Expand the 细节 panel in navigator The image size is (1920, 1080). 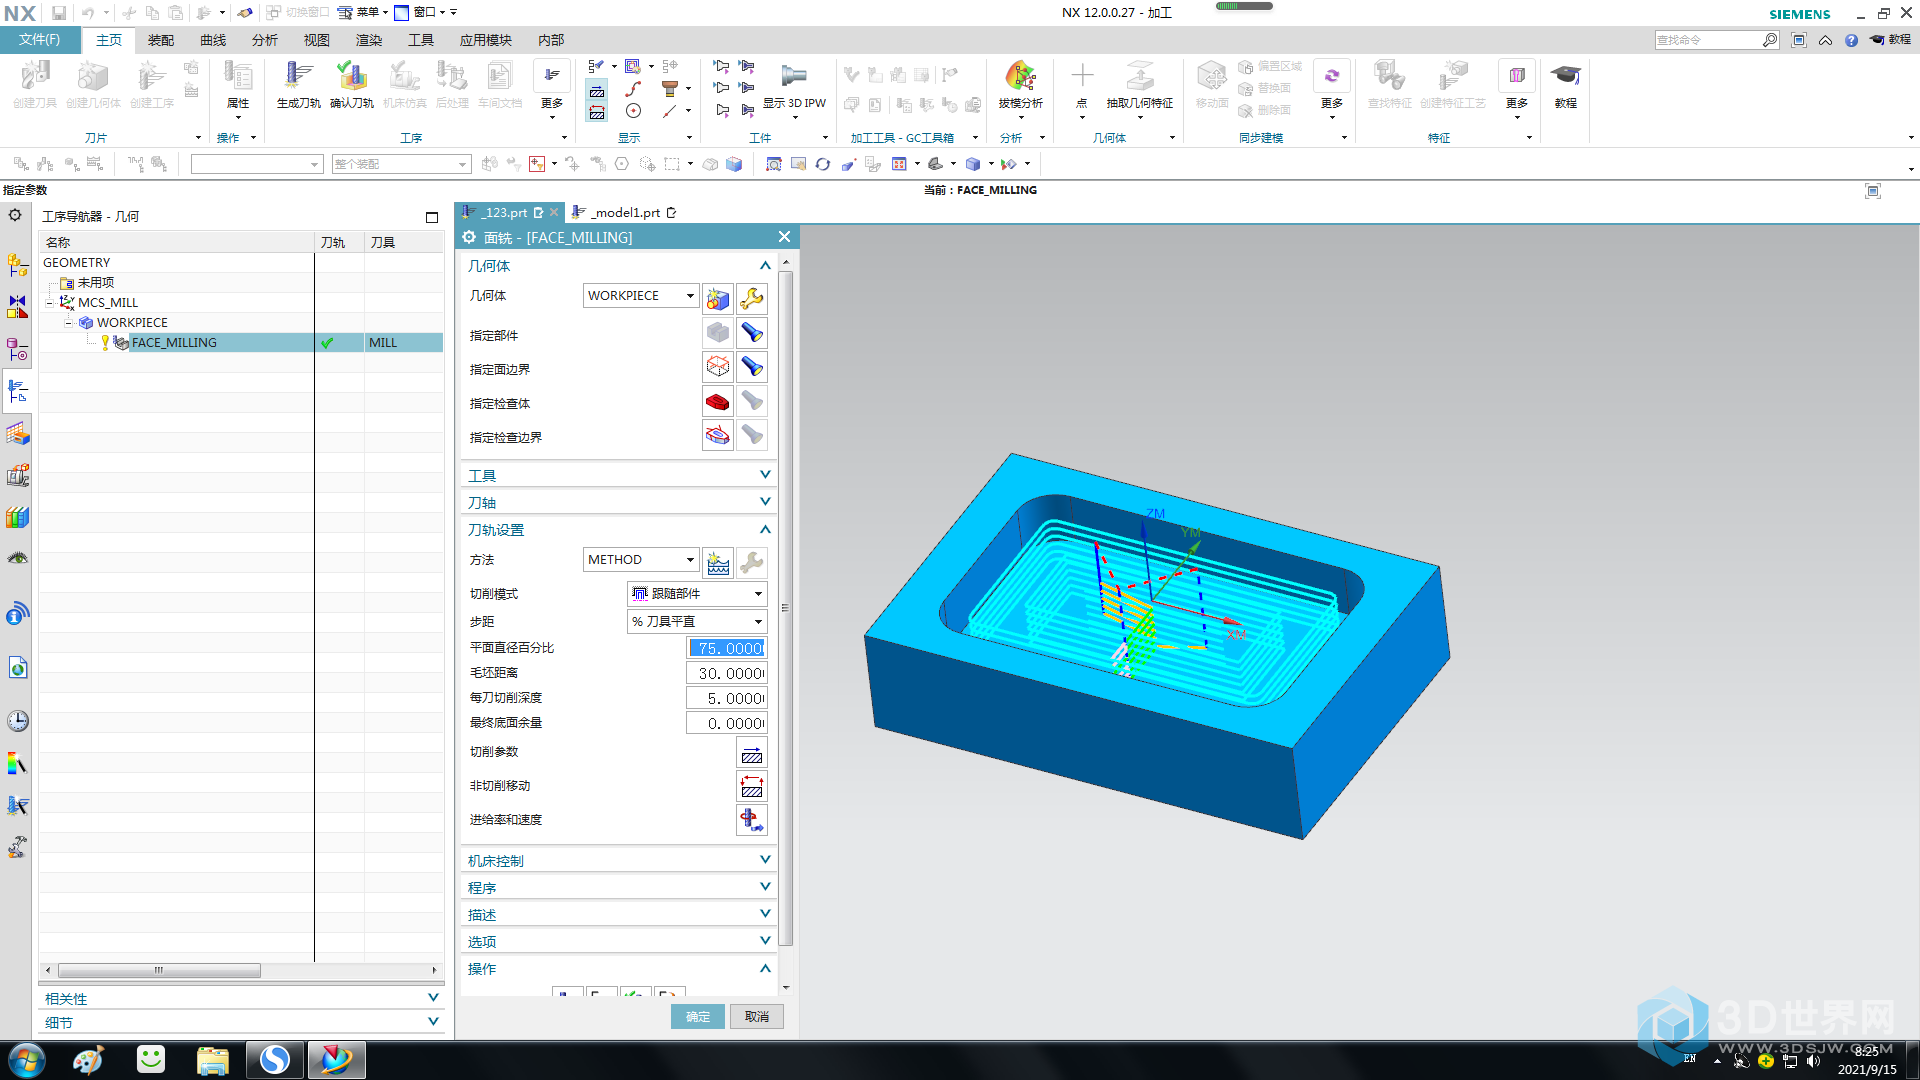(241, 1023)
